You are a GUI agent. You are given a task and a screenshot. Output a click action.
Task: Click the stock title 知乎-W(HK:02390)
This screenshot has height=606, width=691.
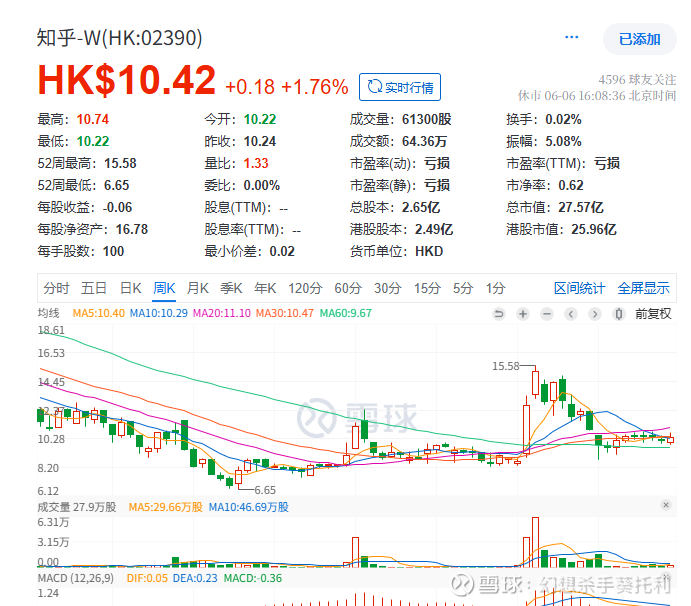[119, 38]
